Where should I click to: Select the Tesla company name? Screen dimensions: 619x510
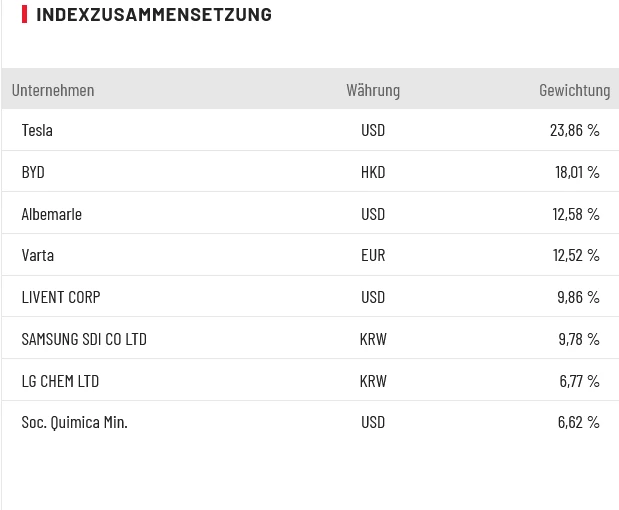pyautogui.click(x=37, y=130)
